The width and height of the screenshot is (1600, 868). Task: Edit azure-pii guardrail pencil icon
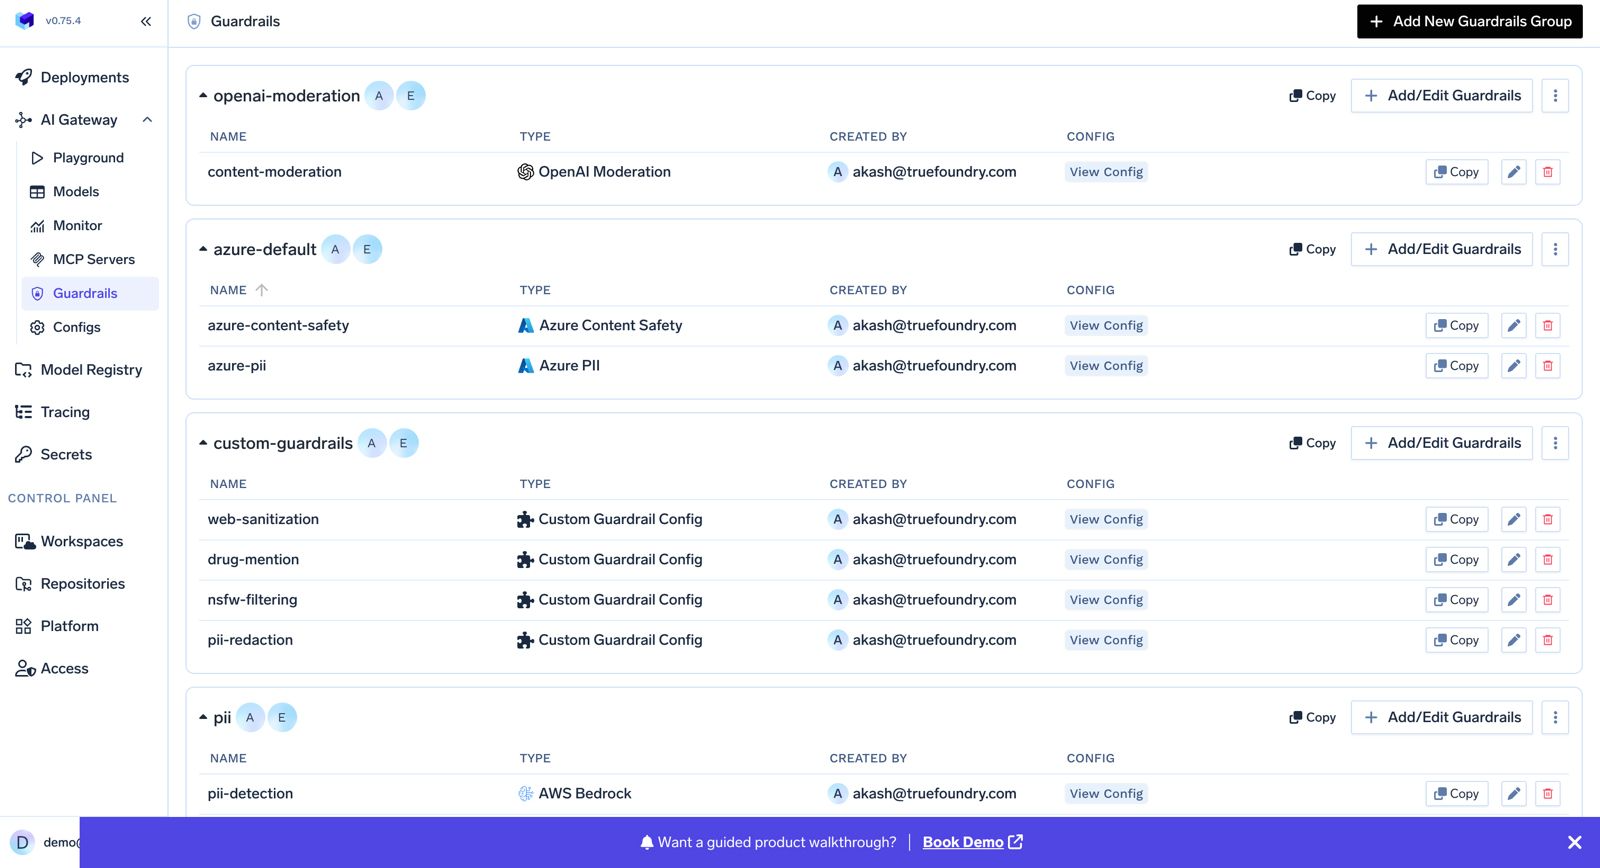pyautogui.click(x=1514, y=366)
